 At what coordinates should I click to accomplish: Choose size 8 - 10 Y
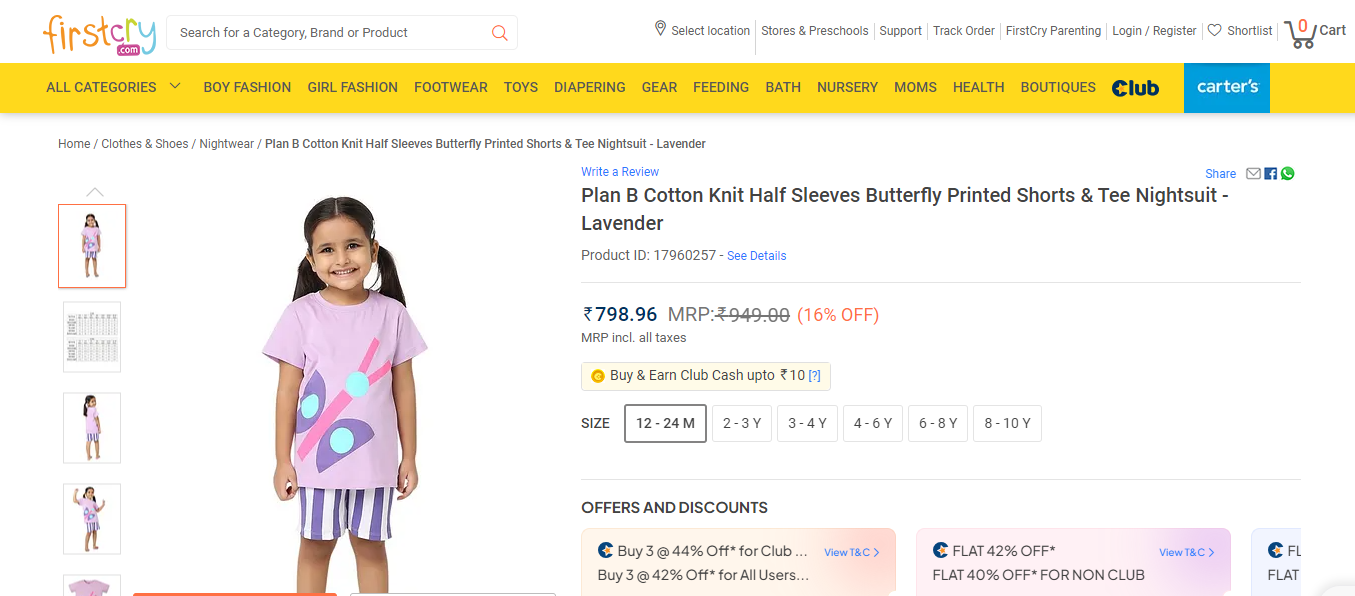tap(1007, 423)
